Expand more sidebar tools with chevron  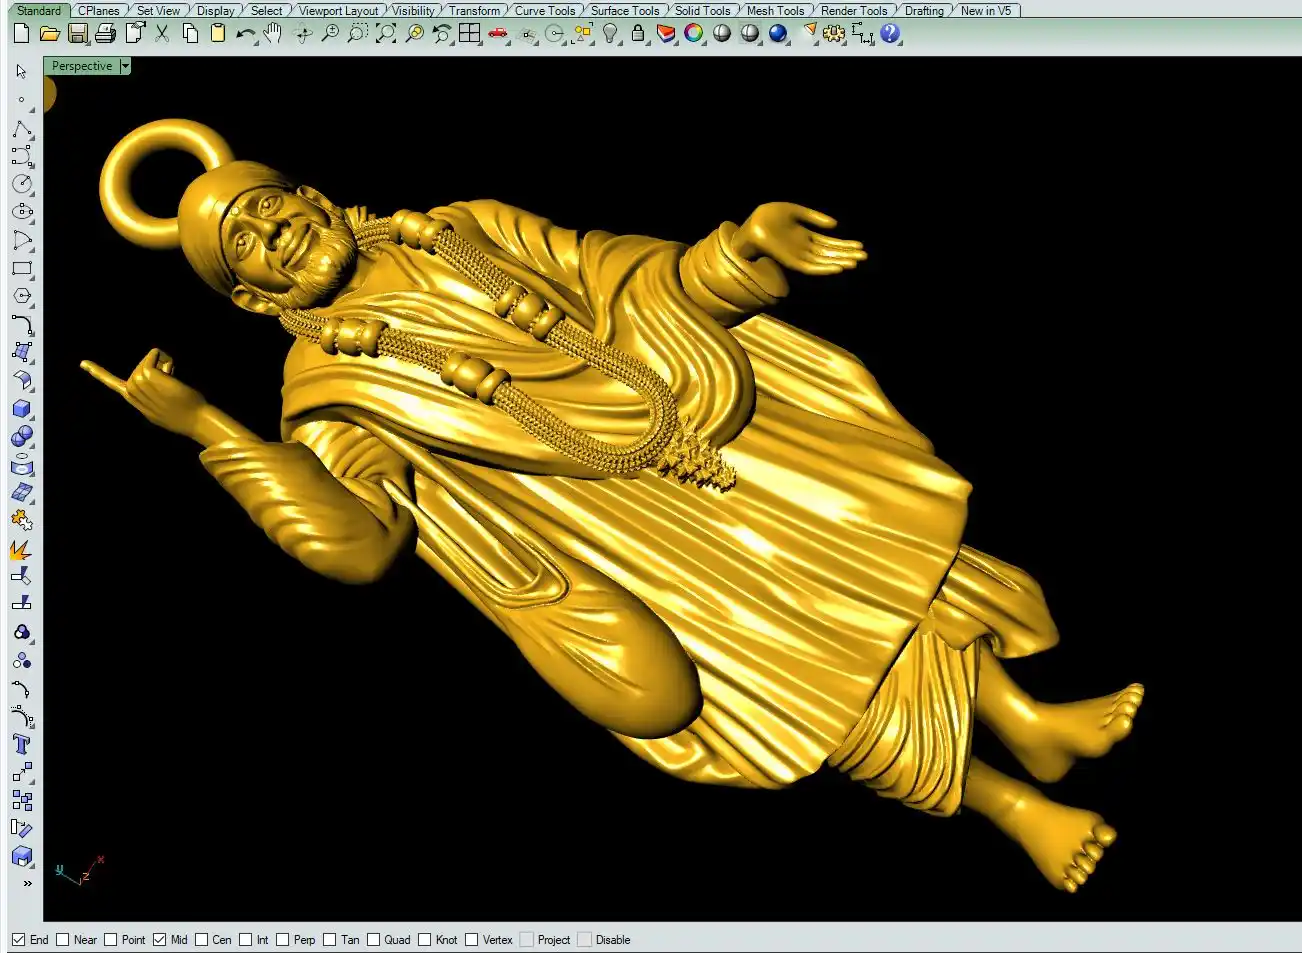coord(27,883)
